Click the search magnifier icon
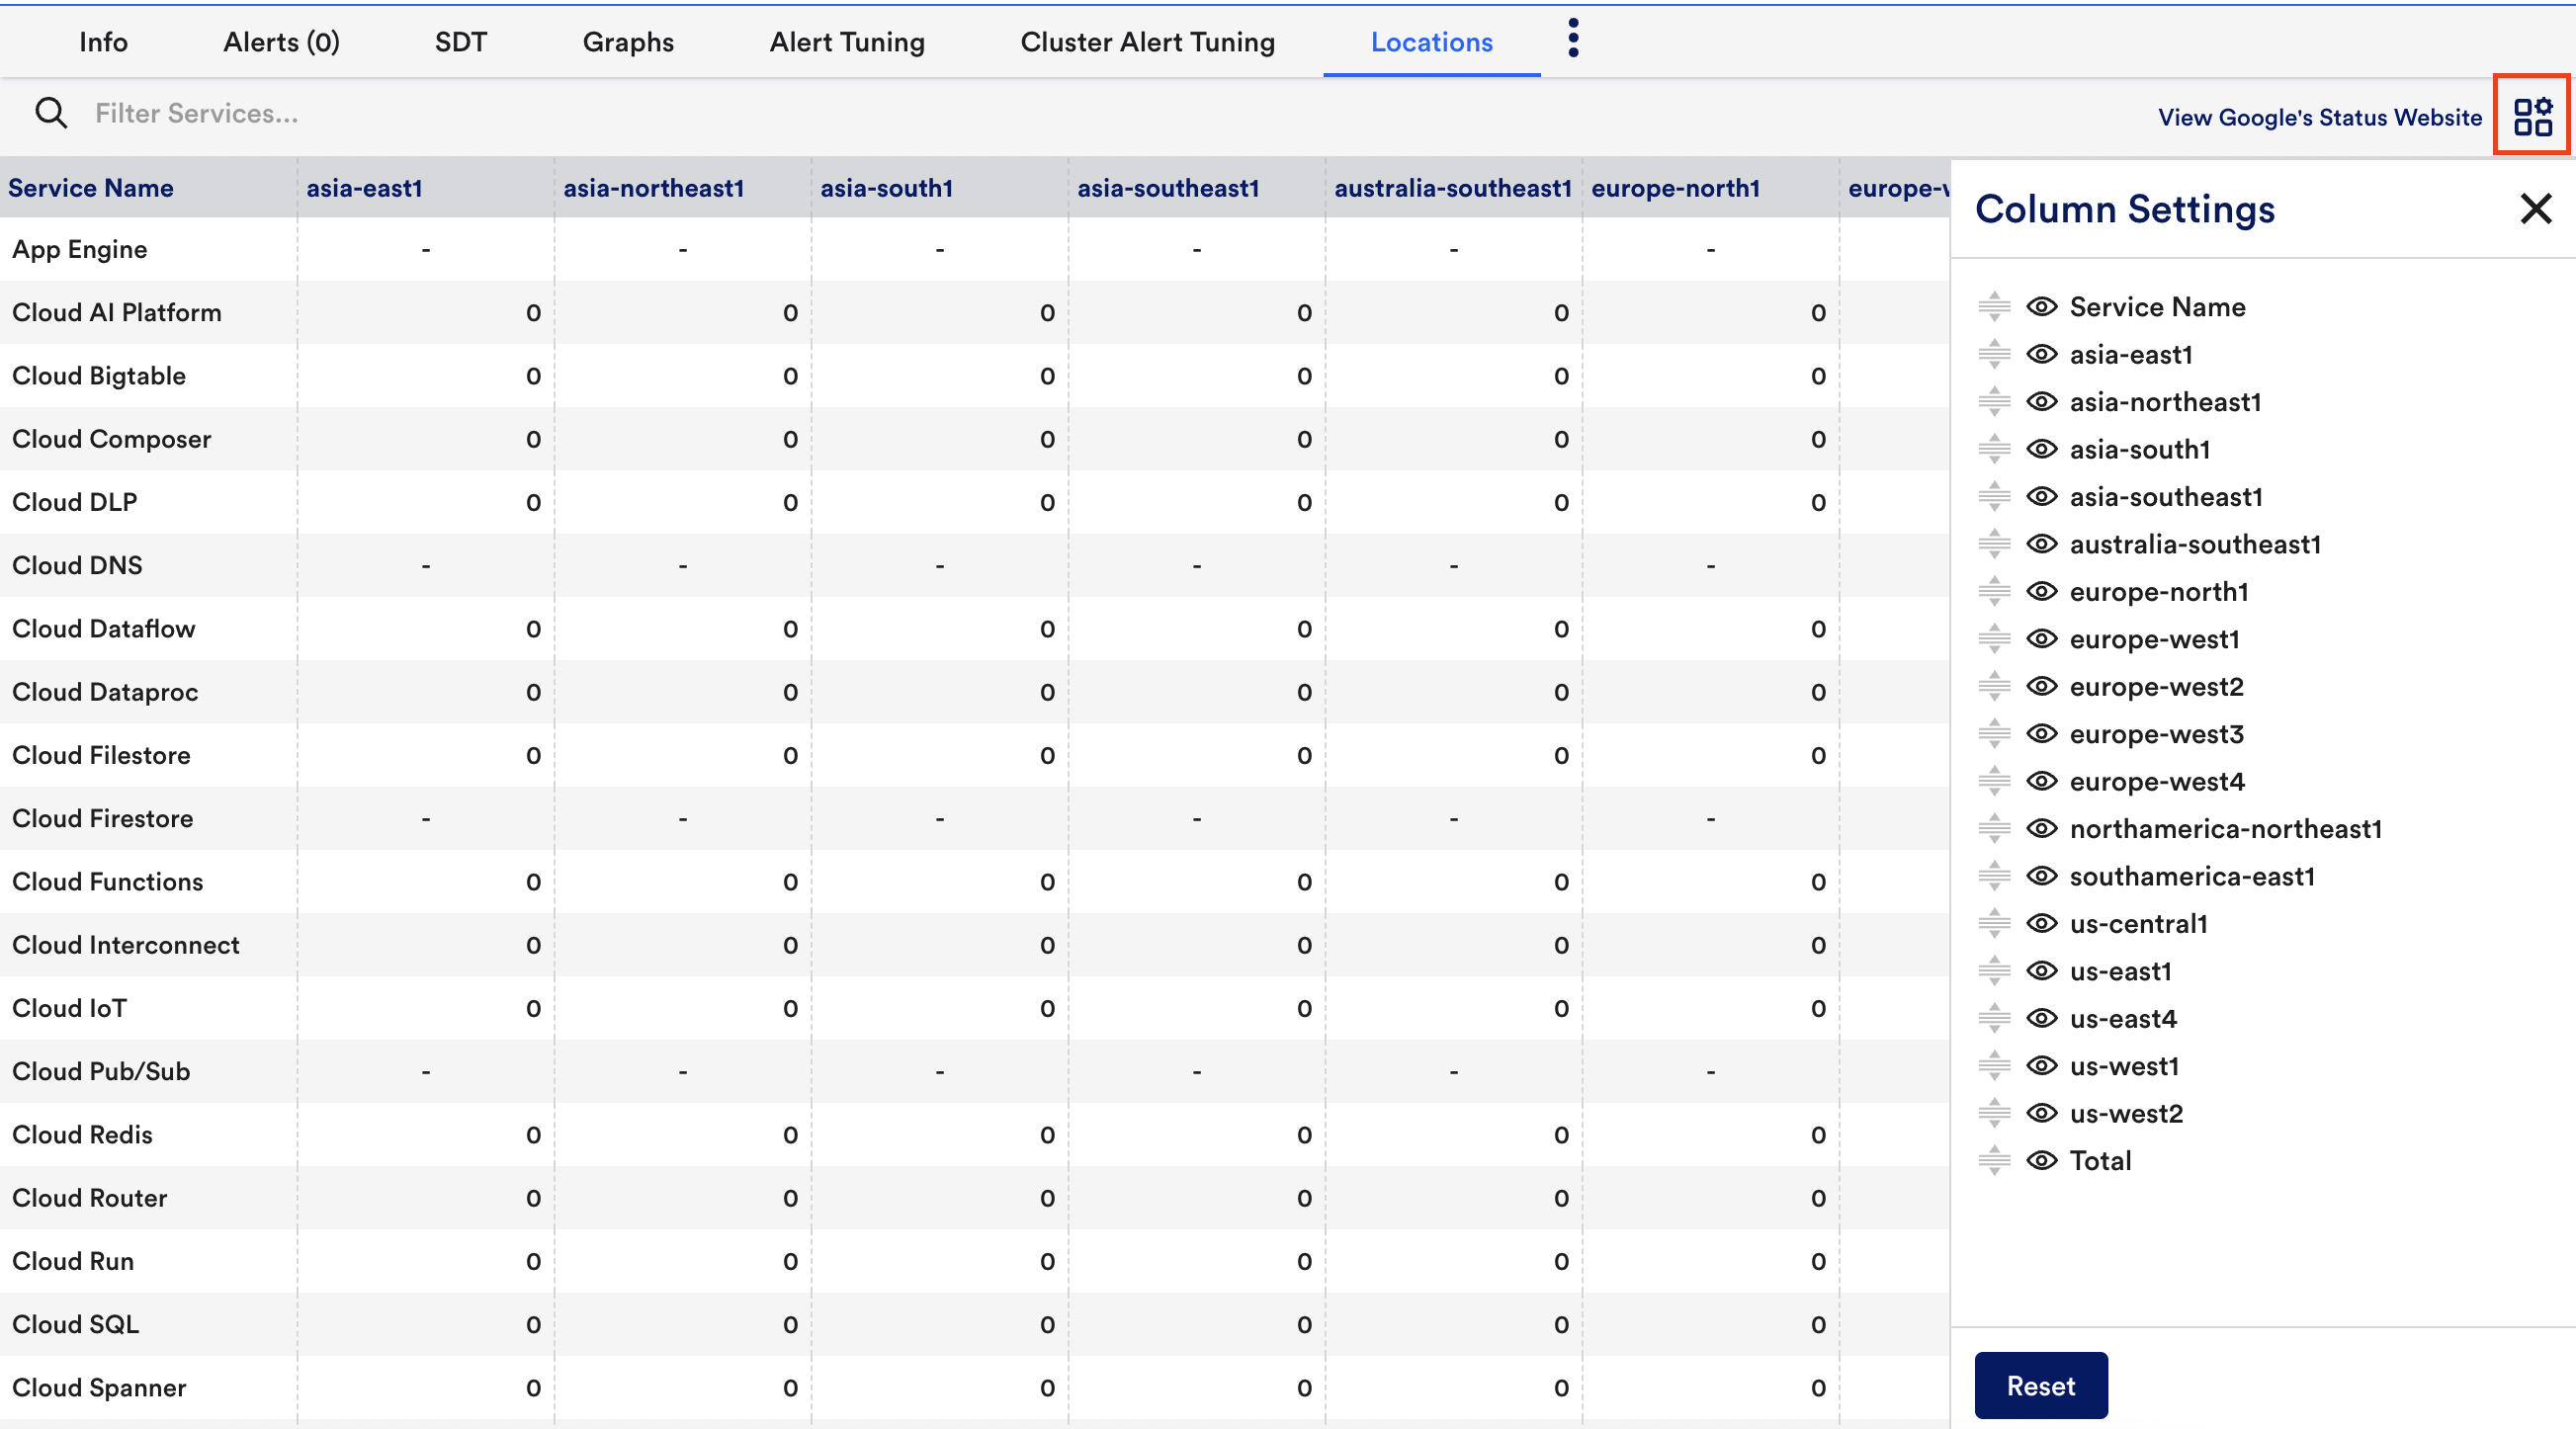Image resolution: width=2576 pixels, height=1429 pixels. point(51,113)
